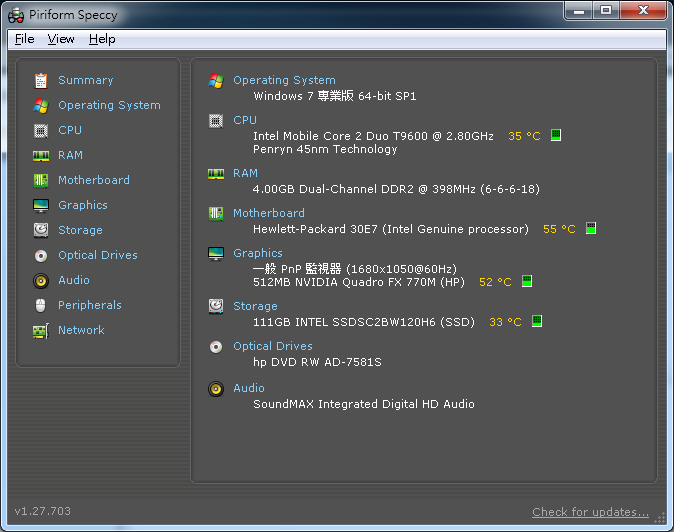Click the storage temperature 33 °C value
Image resolution: width=674 pixels, height=532 pixels.
coord(505,322)
